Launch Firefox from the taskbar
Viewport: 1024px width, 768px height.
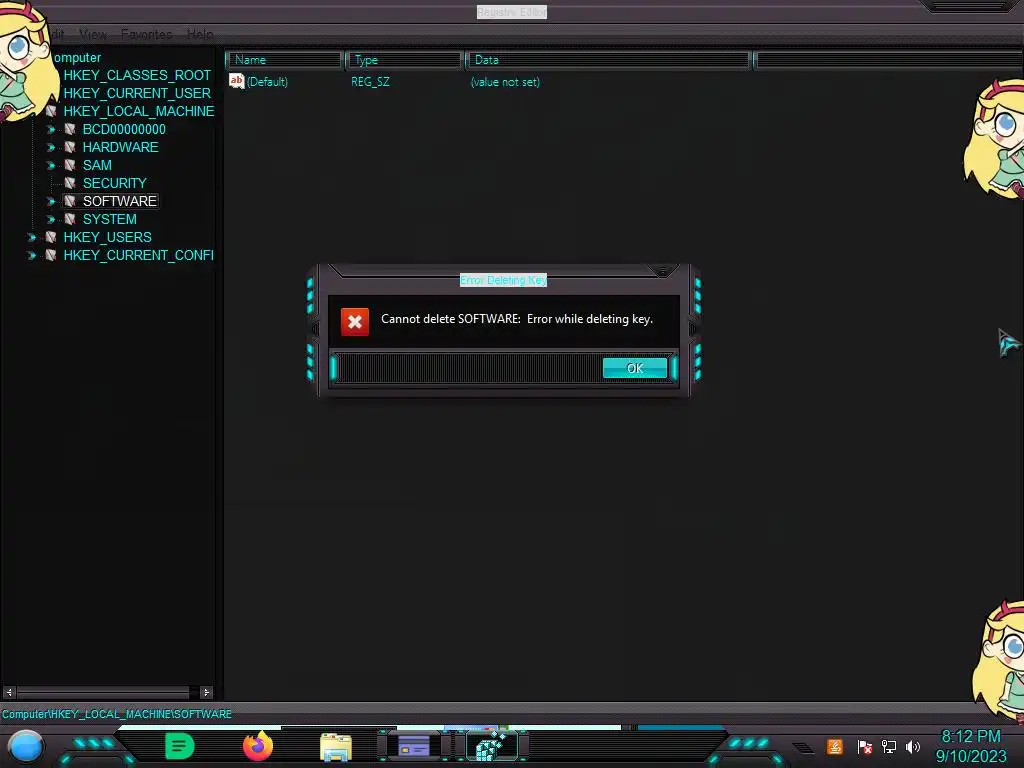[258, 746]
